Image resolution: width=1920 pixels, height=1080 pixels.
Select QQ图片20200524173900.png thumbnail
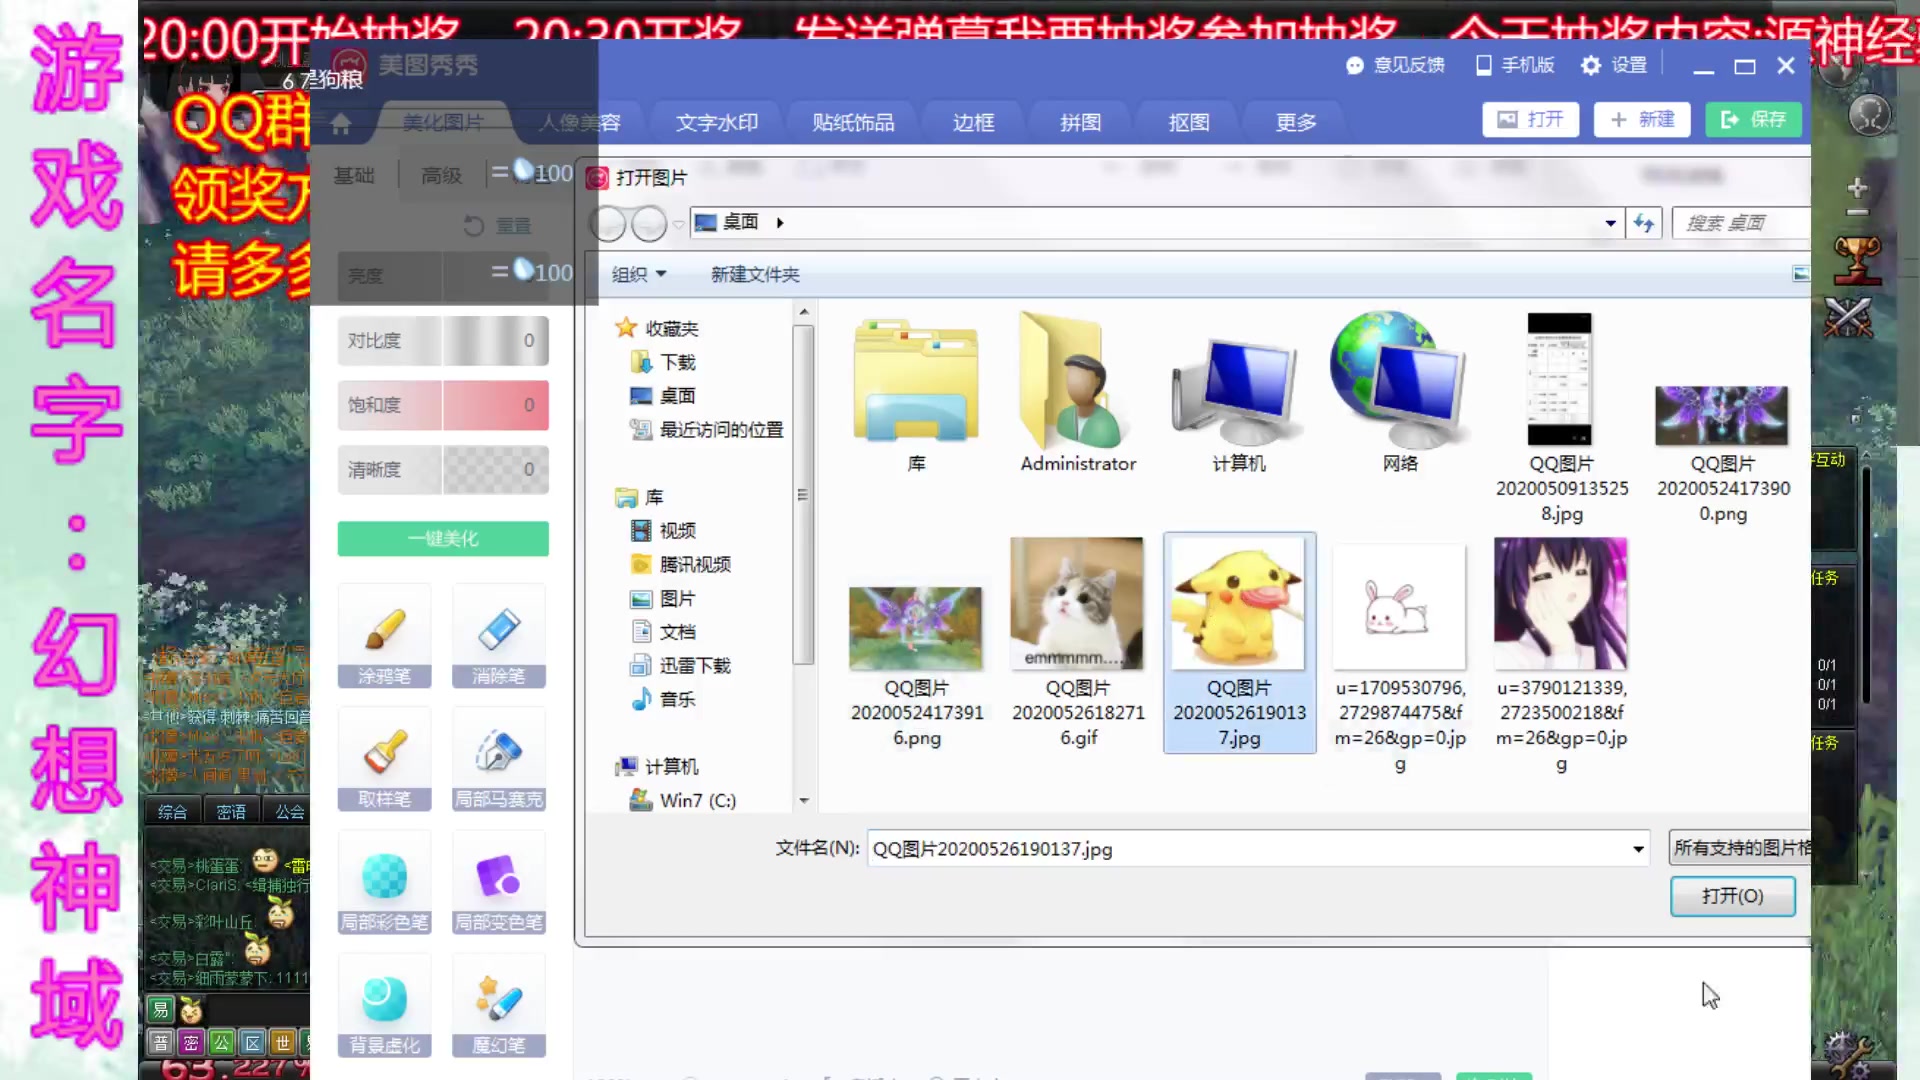pos(1722,455)
